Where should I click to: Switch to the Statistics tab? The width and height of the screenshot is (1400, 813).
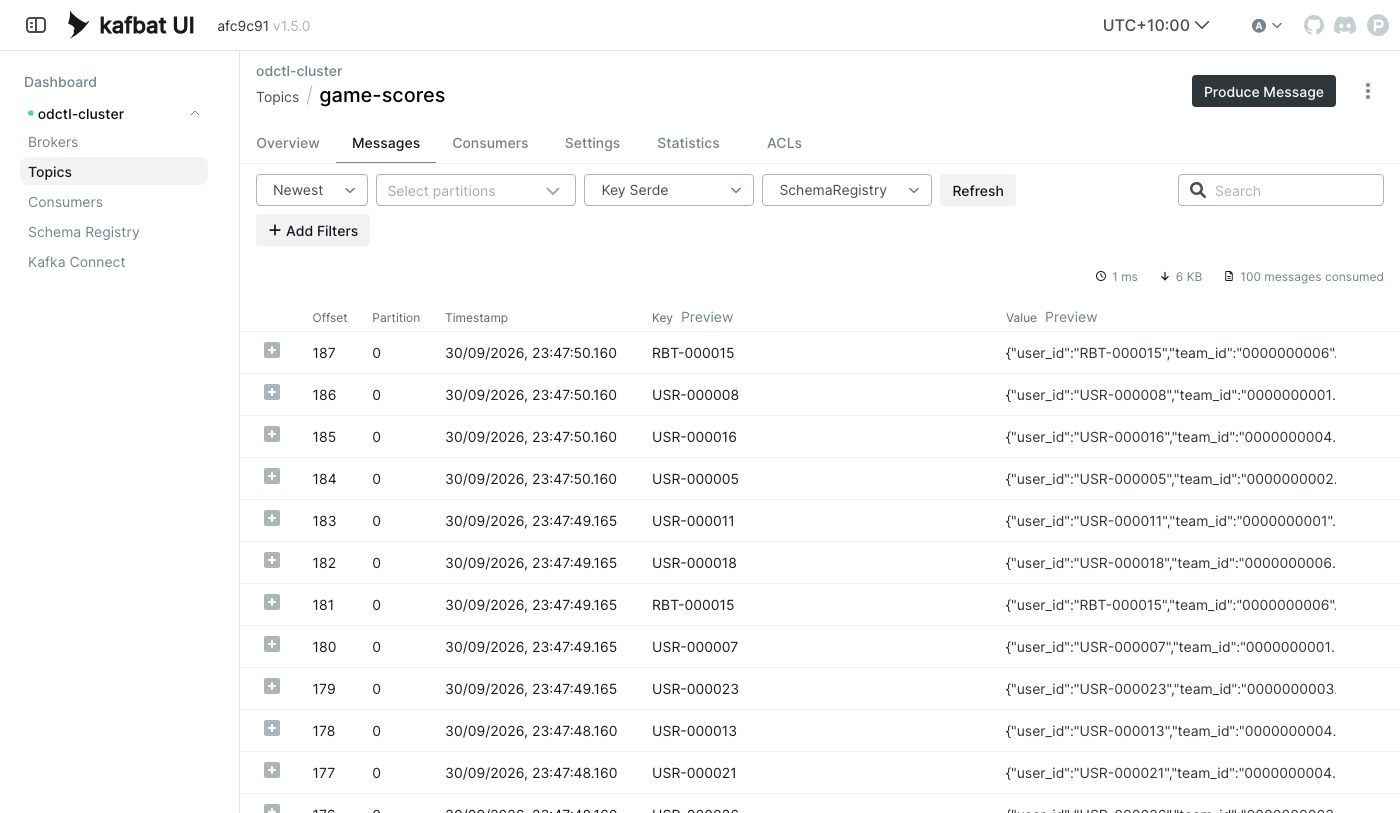coord(688,143)
